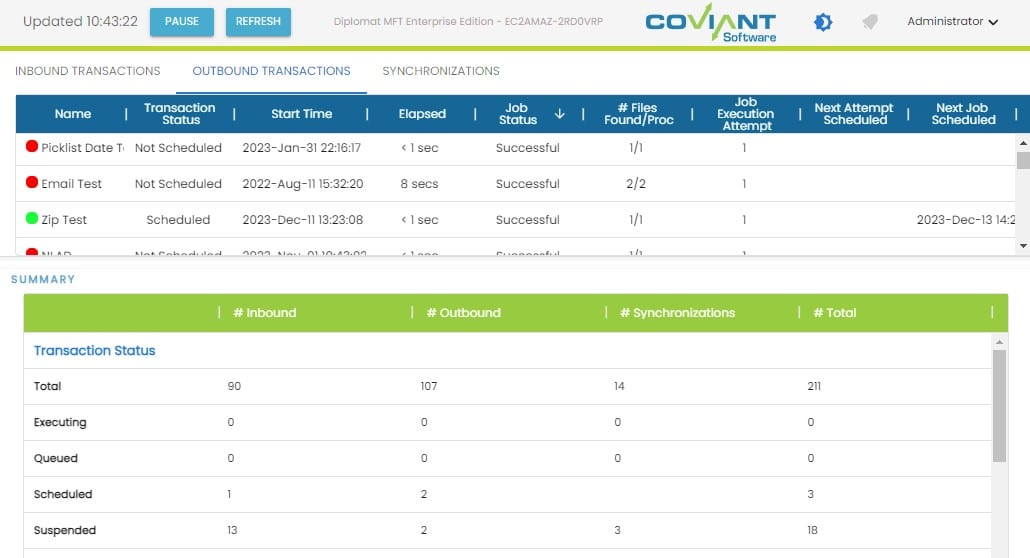Click the Queued row label
1030x558 pixels.
point(56,458)
